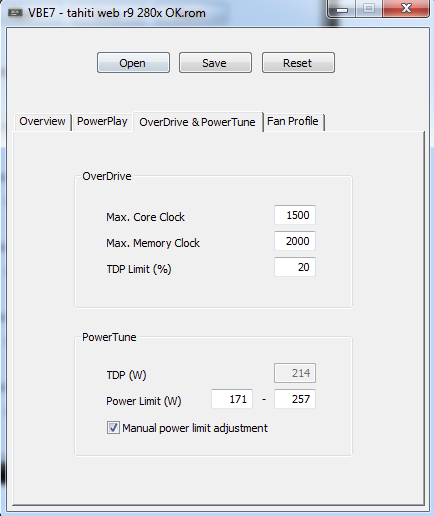Click the Power Limit (W) label

point(144,401)
